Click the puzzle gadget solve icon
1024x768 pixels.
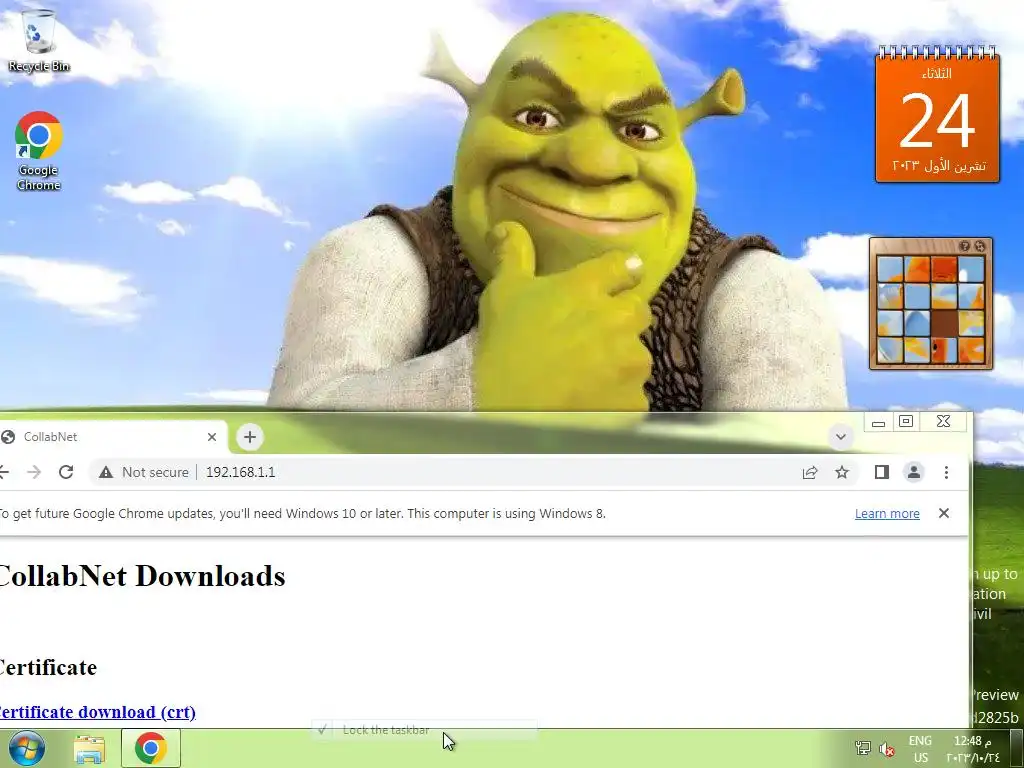(x=980, y=246)
